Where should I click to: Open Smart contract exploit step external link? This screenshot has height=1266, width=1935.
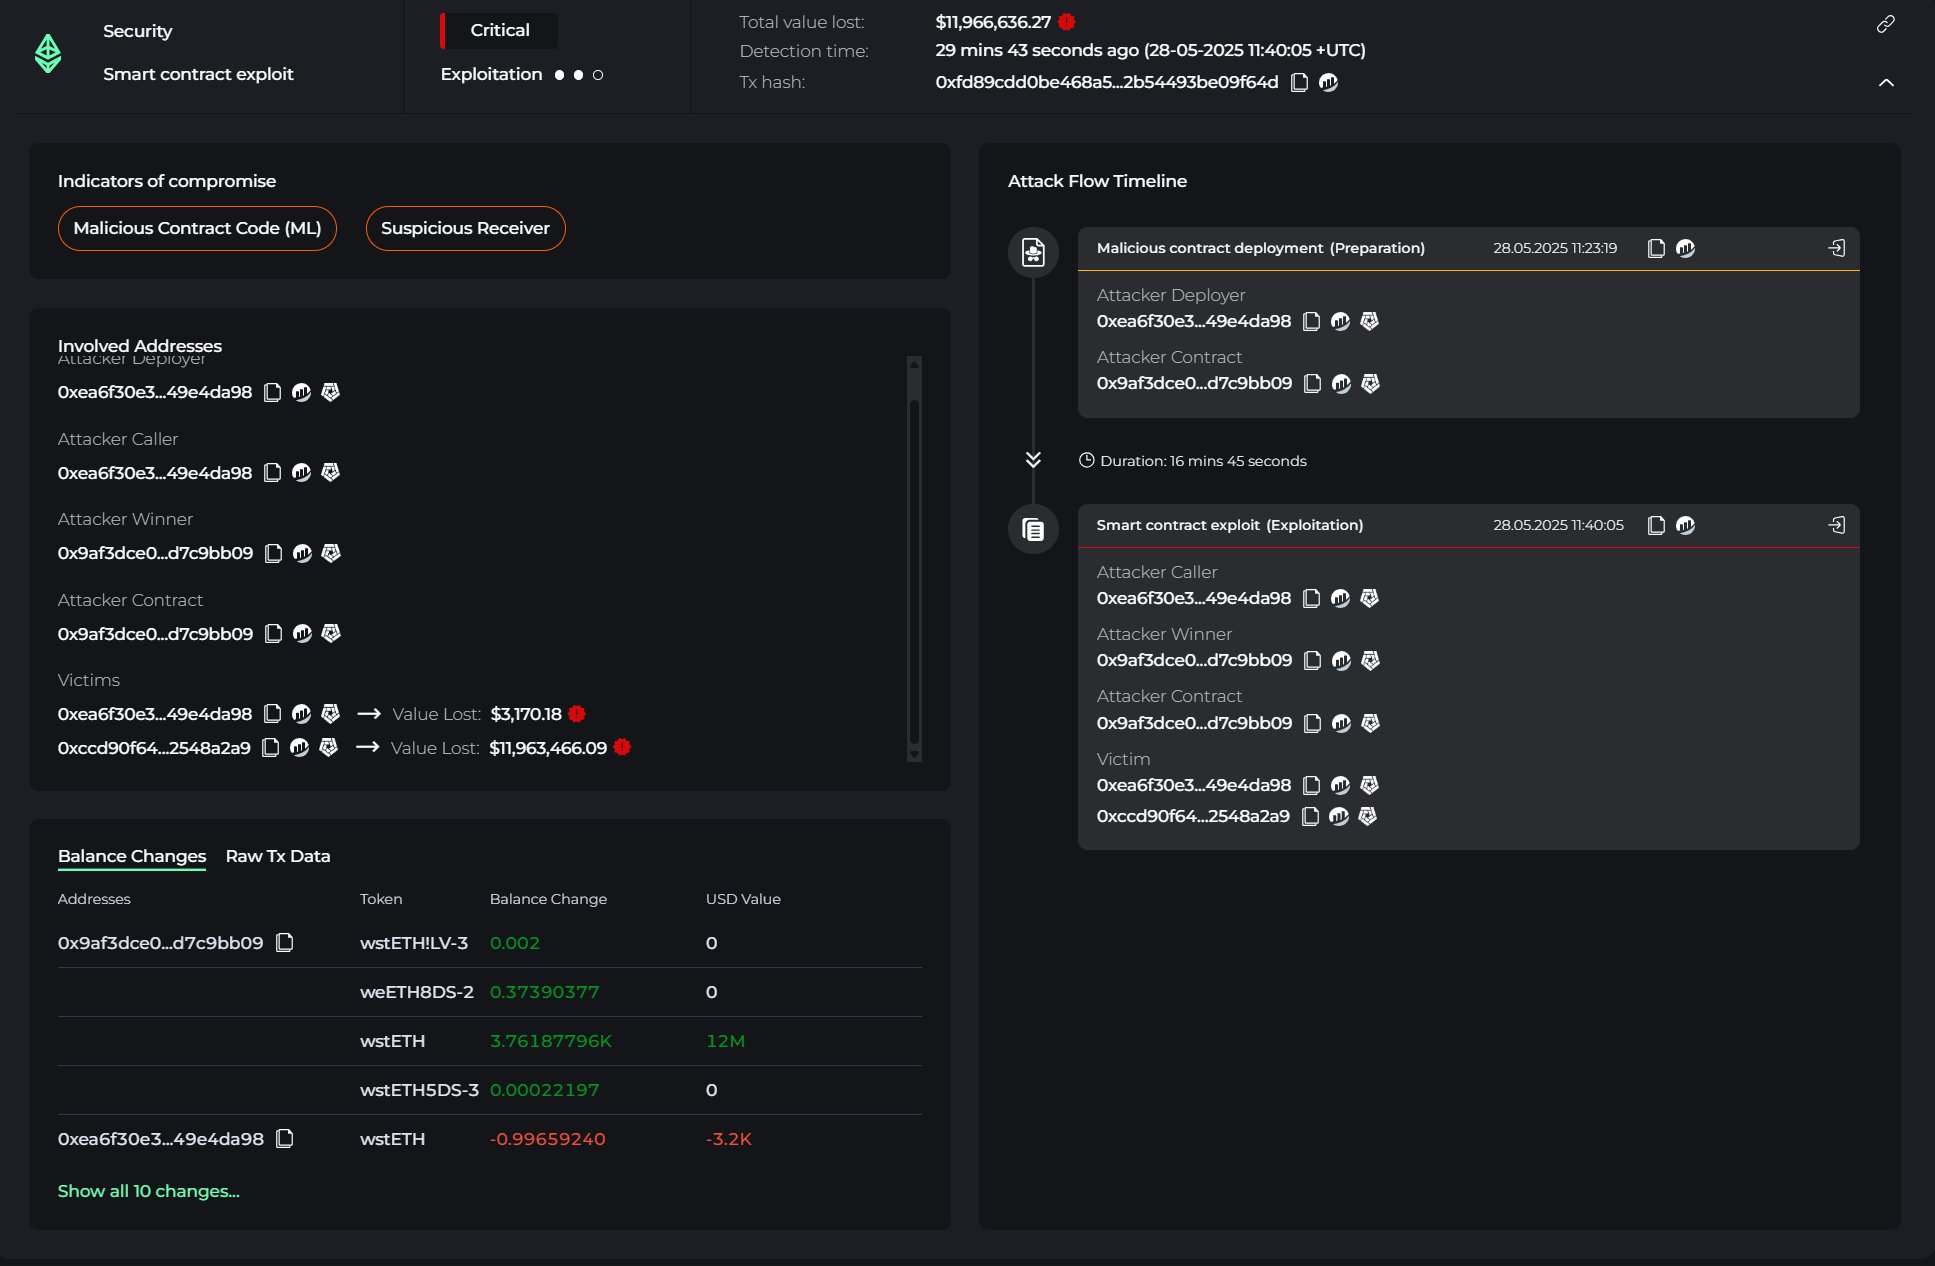pos(1837,525)
